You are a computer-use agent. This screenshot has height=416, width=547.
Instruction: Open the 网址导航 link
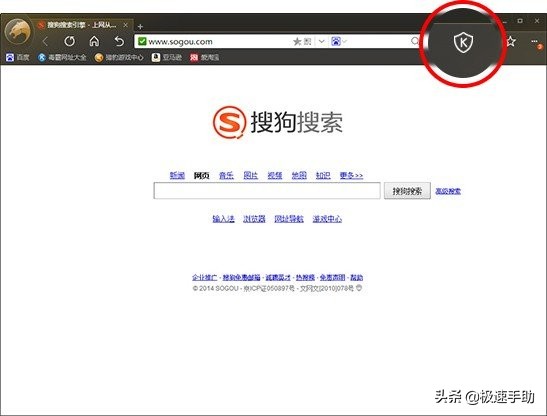(289, 219)
